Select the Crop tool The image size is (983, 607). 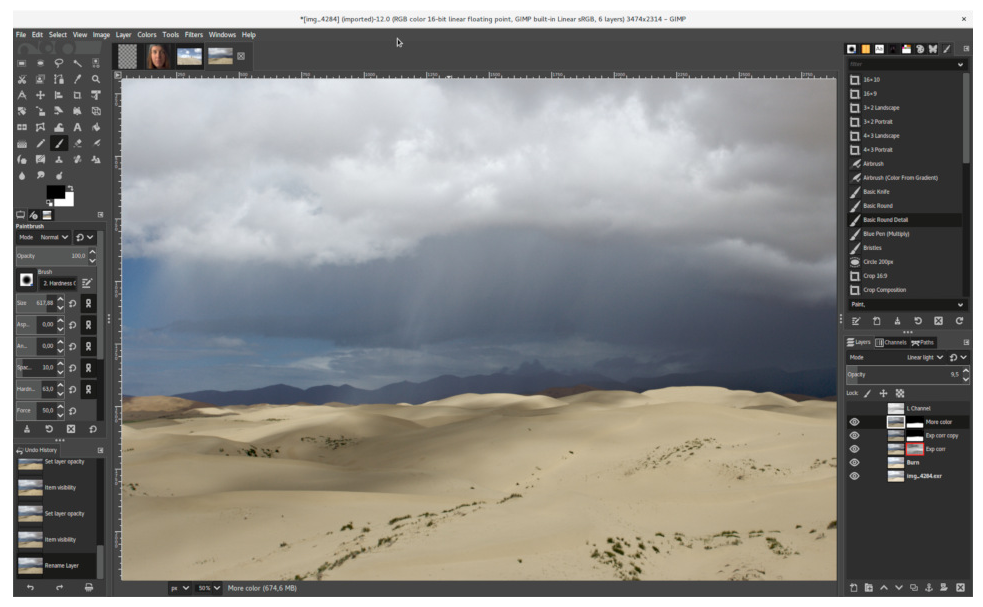pos(77,95)
